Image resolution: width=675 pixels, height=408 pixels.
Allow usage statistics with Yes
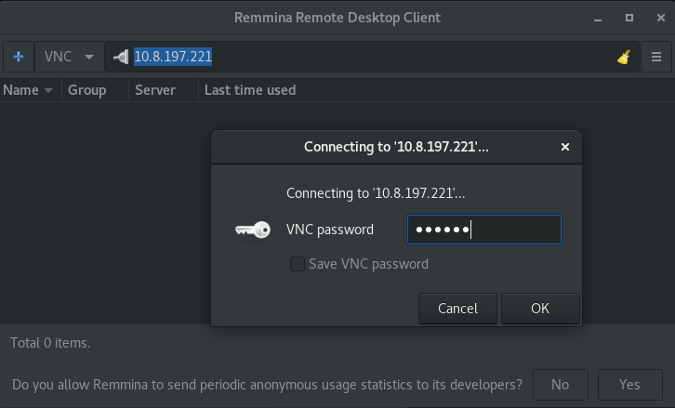[630, 384]
